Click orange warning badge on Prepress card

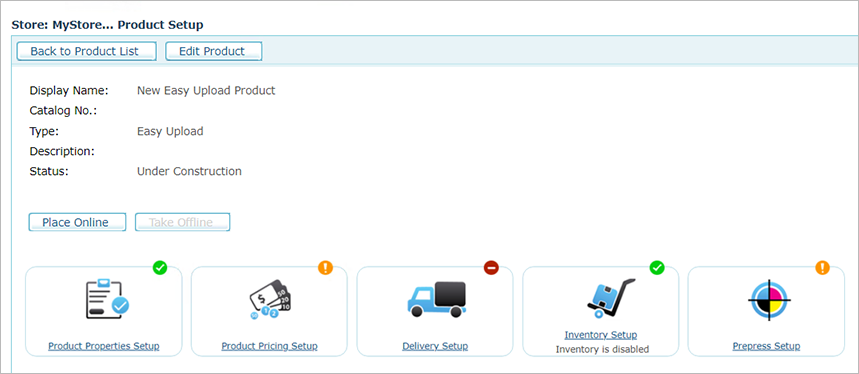tap(822, 268)
